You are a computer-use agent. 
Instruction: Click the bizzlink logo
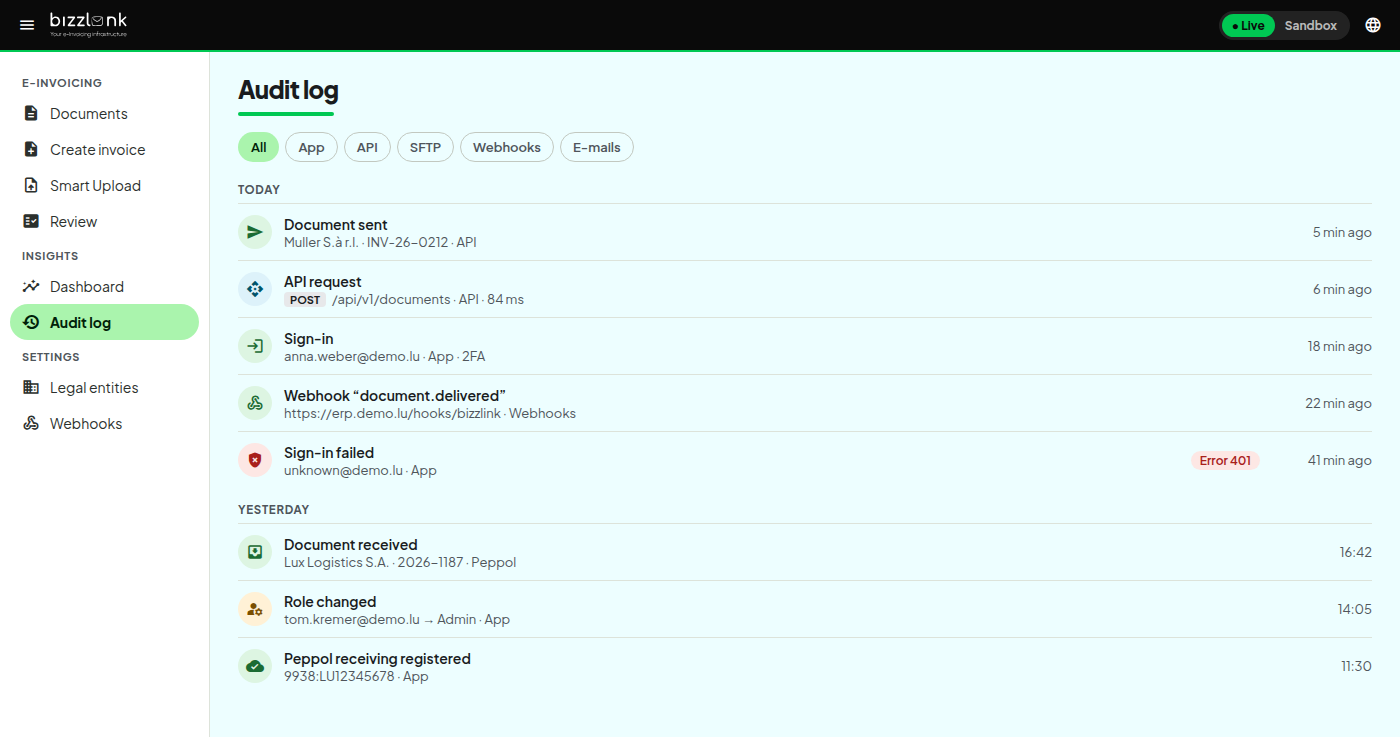click(88, 24)
